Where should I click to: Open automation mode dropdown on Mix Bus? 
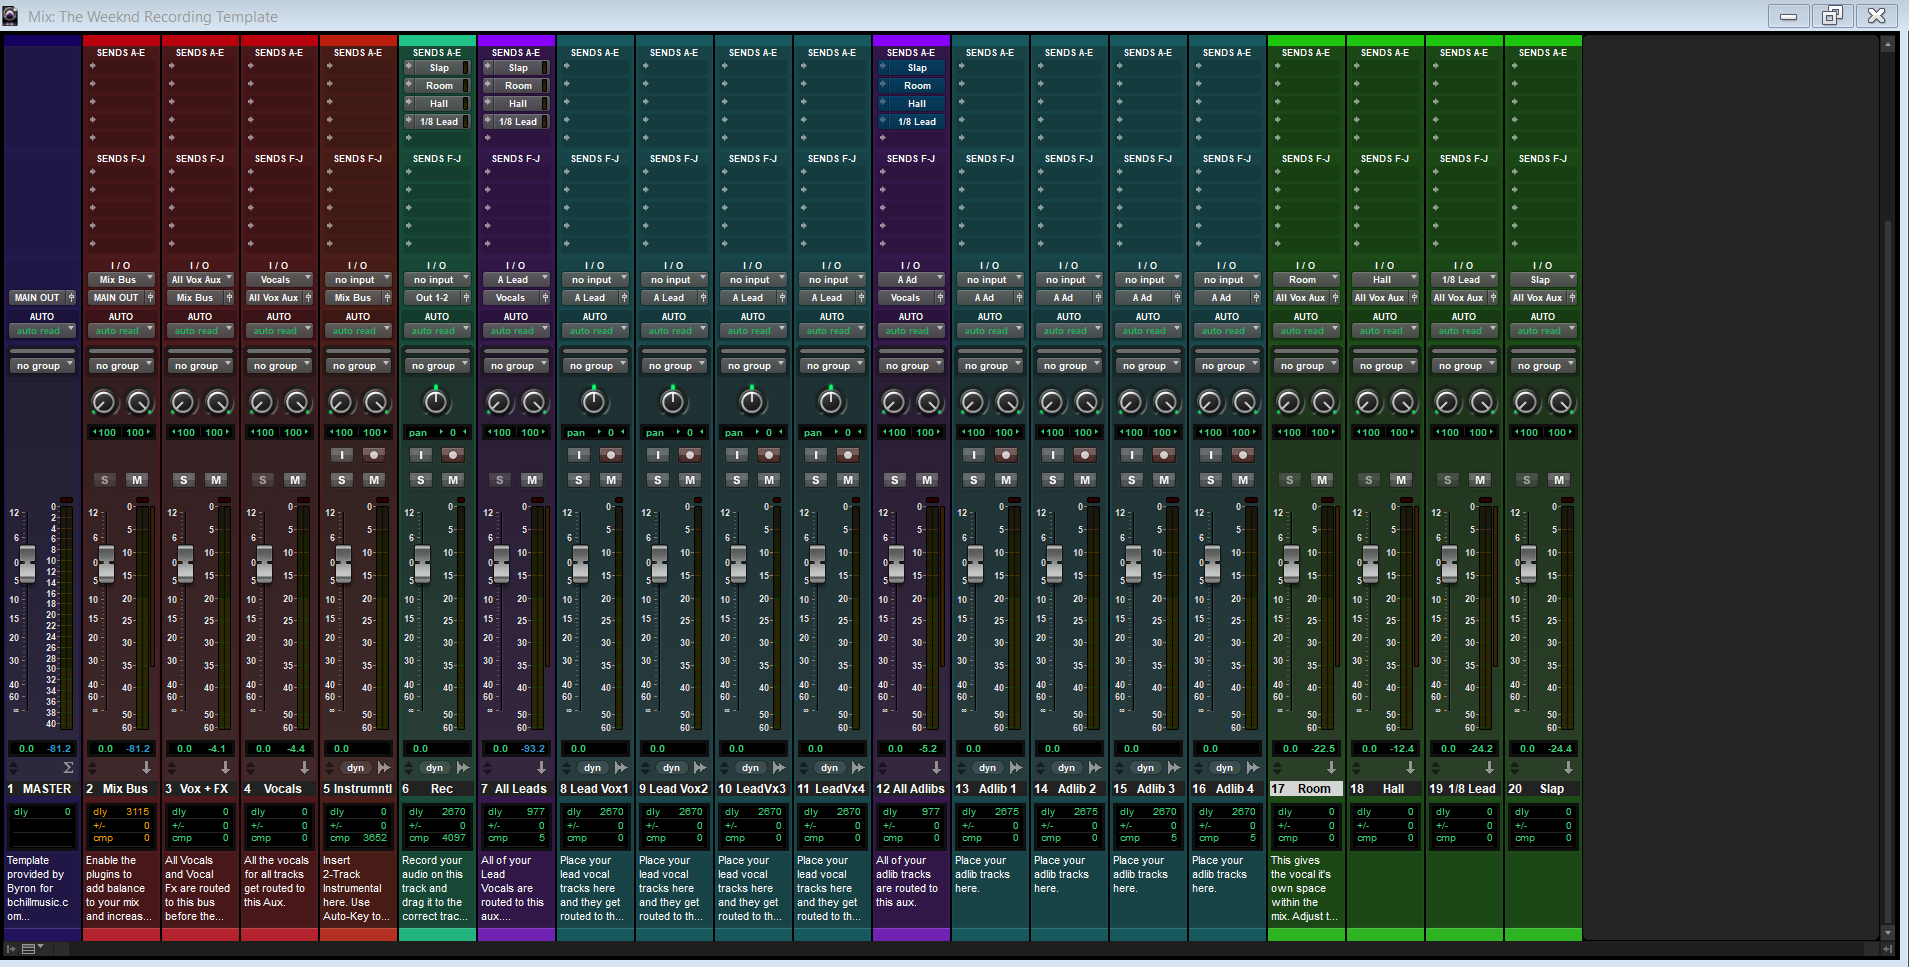click(121, 331)
